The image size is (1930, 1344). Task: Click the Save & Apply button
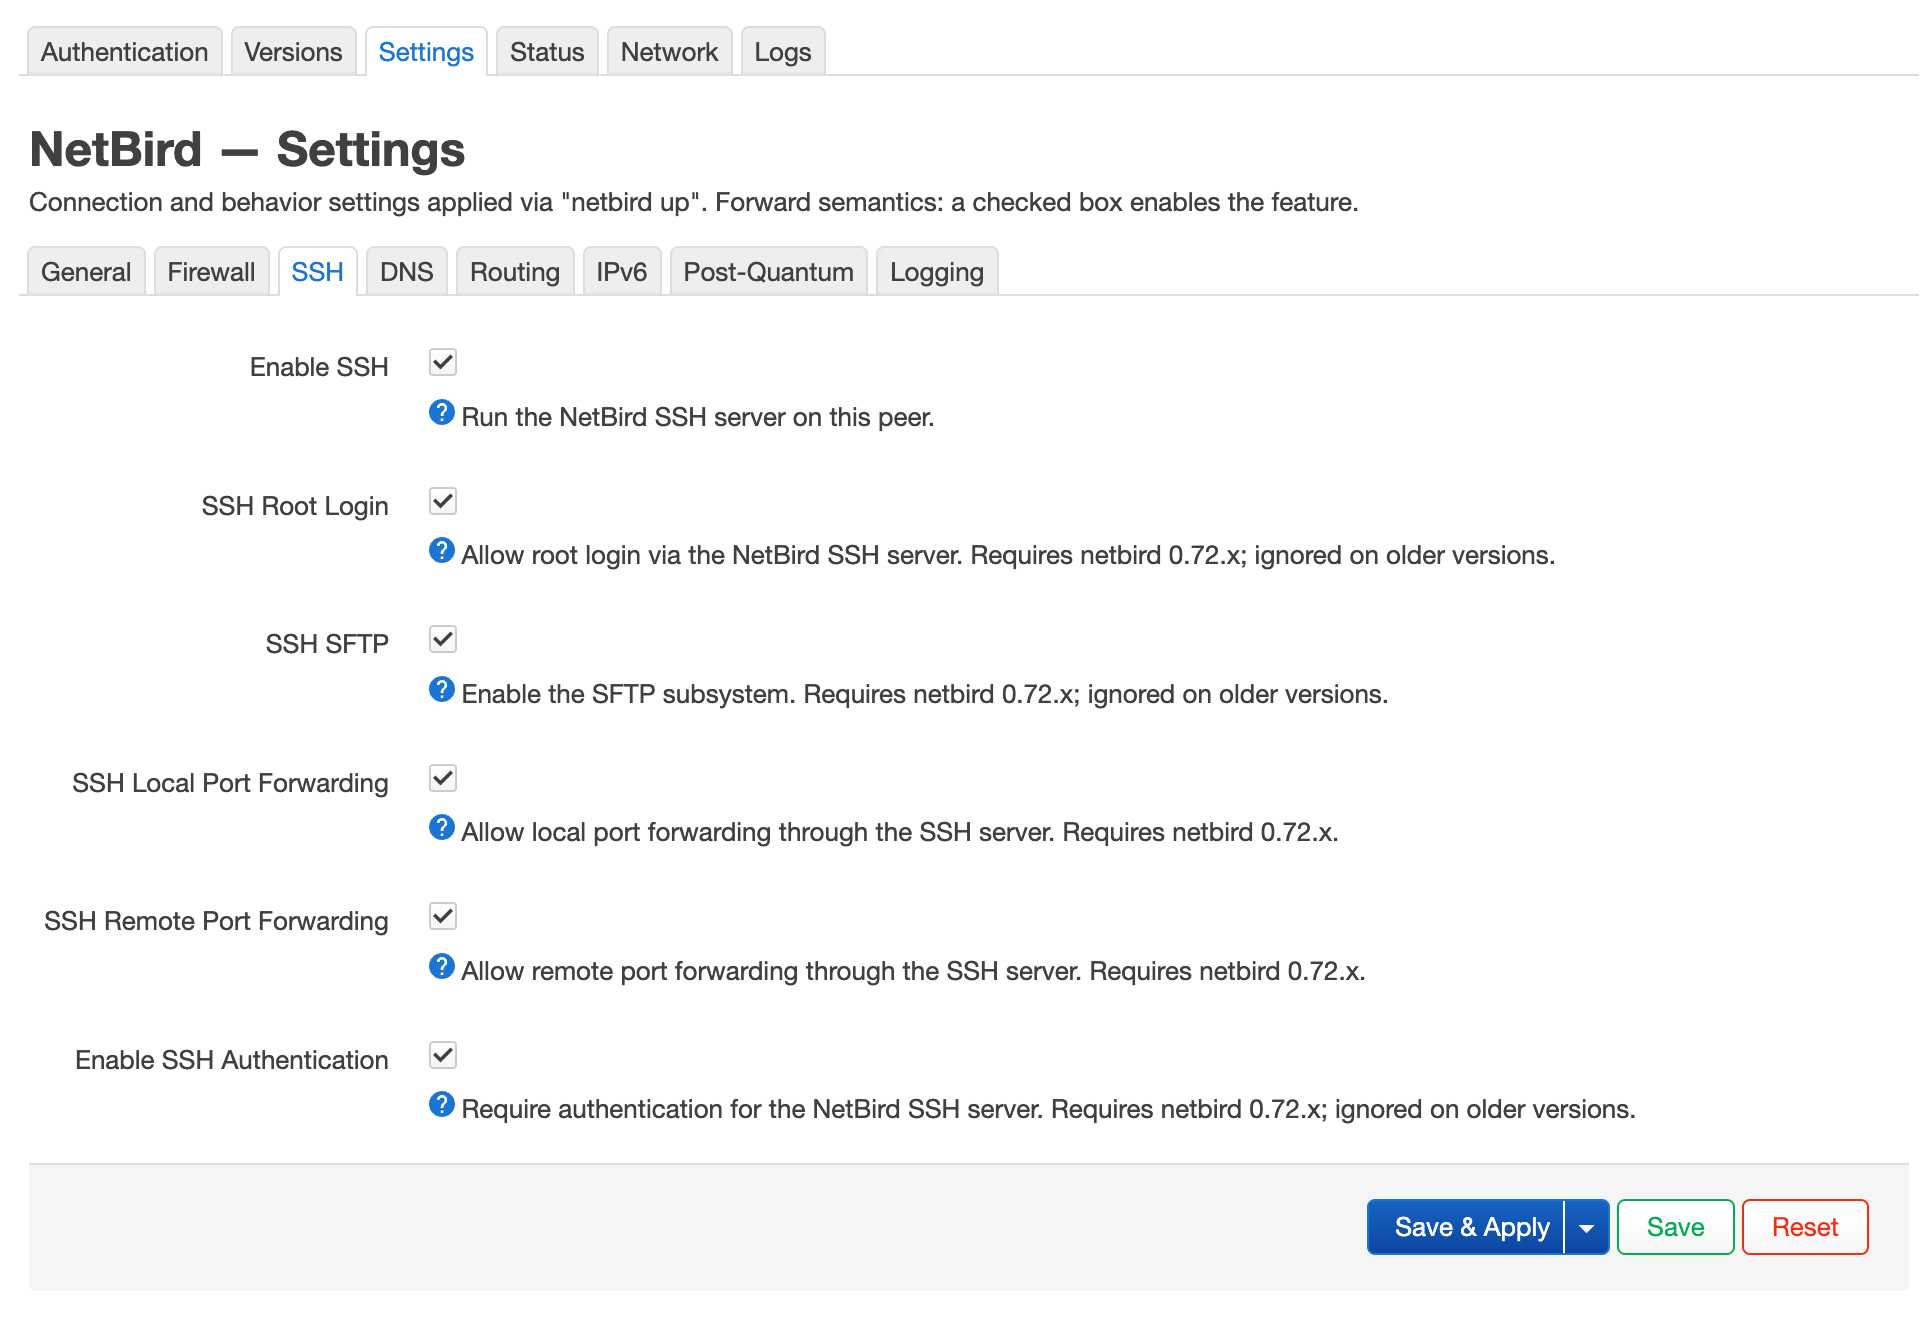(1466, 1227)
